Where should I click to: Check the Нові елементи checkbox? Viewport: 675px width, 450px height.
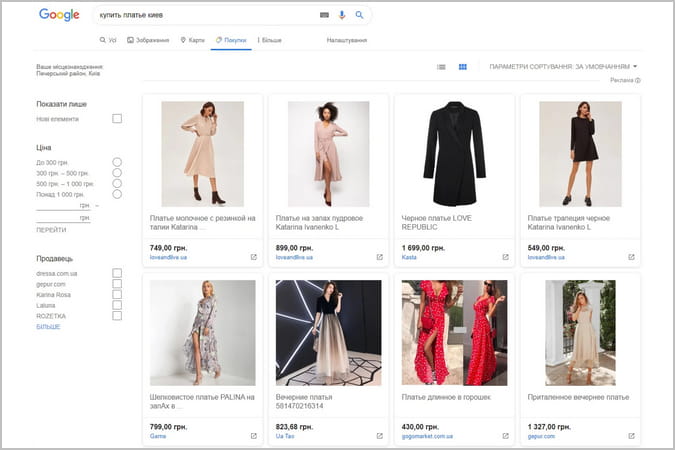point(117,118)
